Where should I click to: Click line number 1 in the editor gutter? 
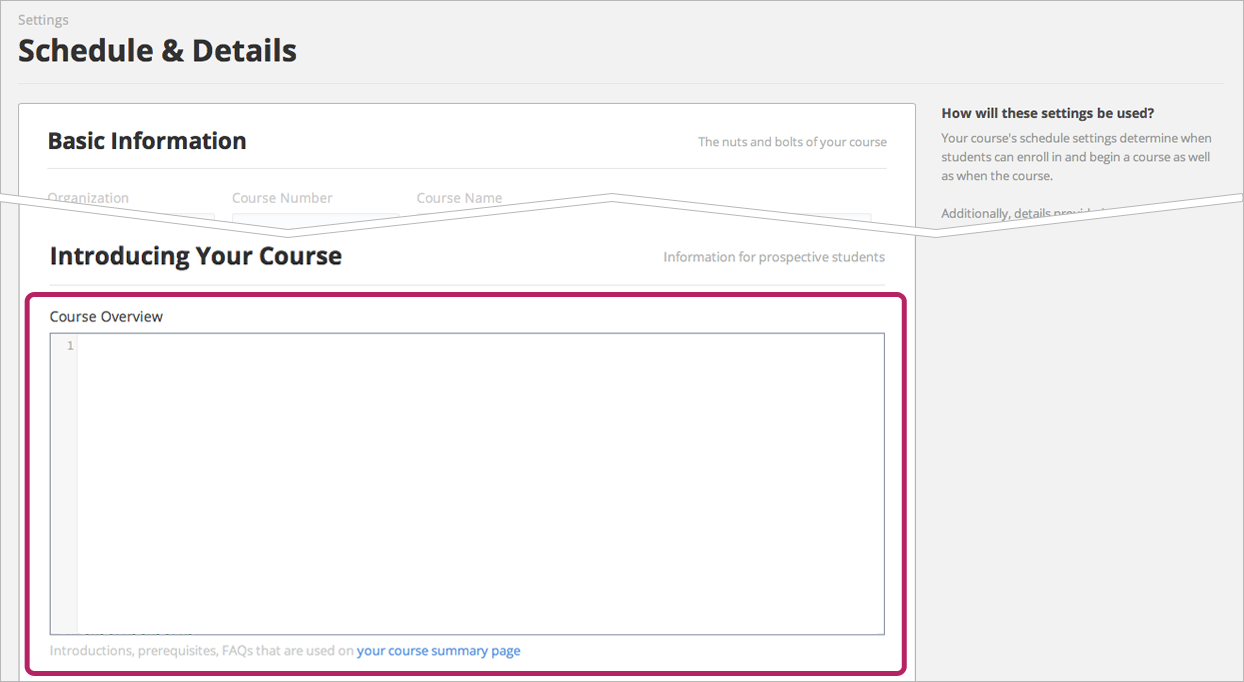click(x=70, y=346)
